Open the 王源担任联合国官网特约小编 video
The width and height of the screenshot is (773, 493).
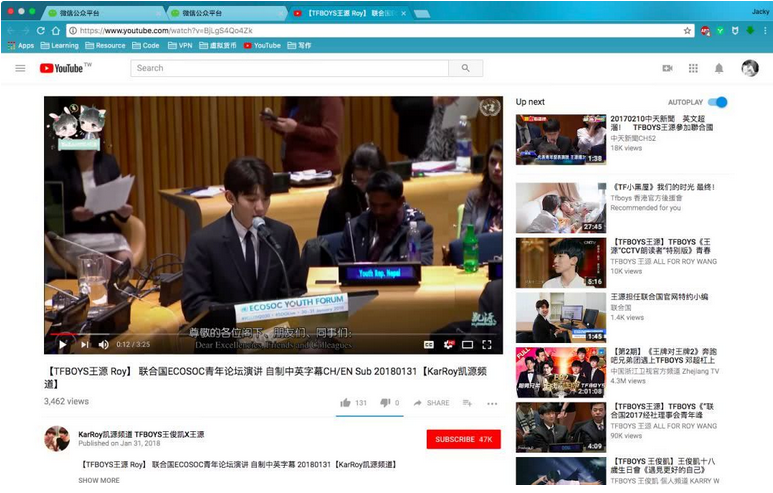659,297
